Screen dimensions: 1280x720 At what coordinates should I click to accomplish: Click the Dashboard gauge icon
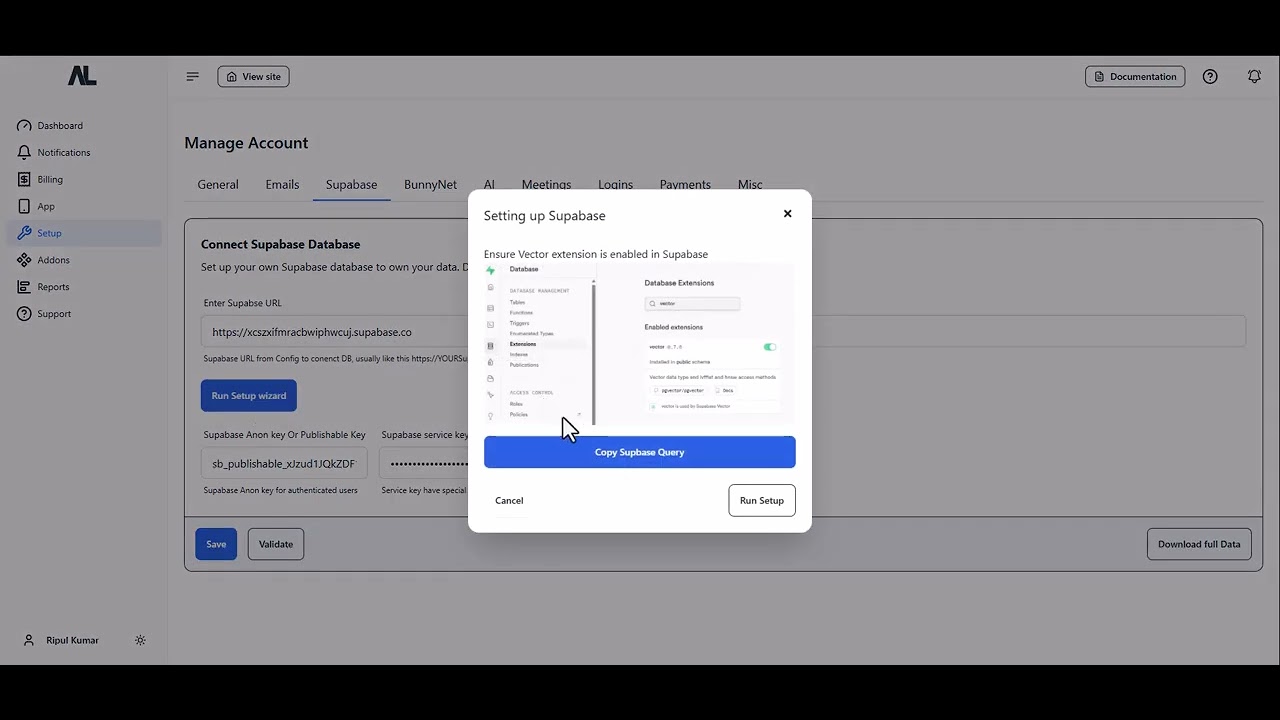click(24, 126)
